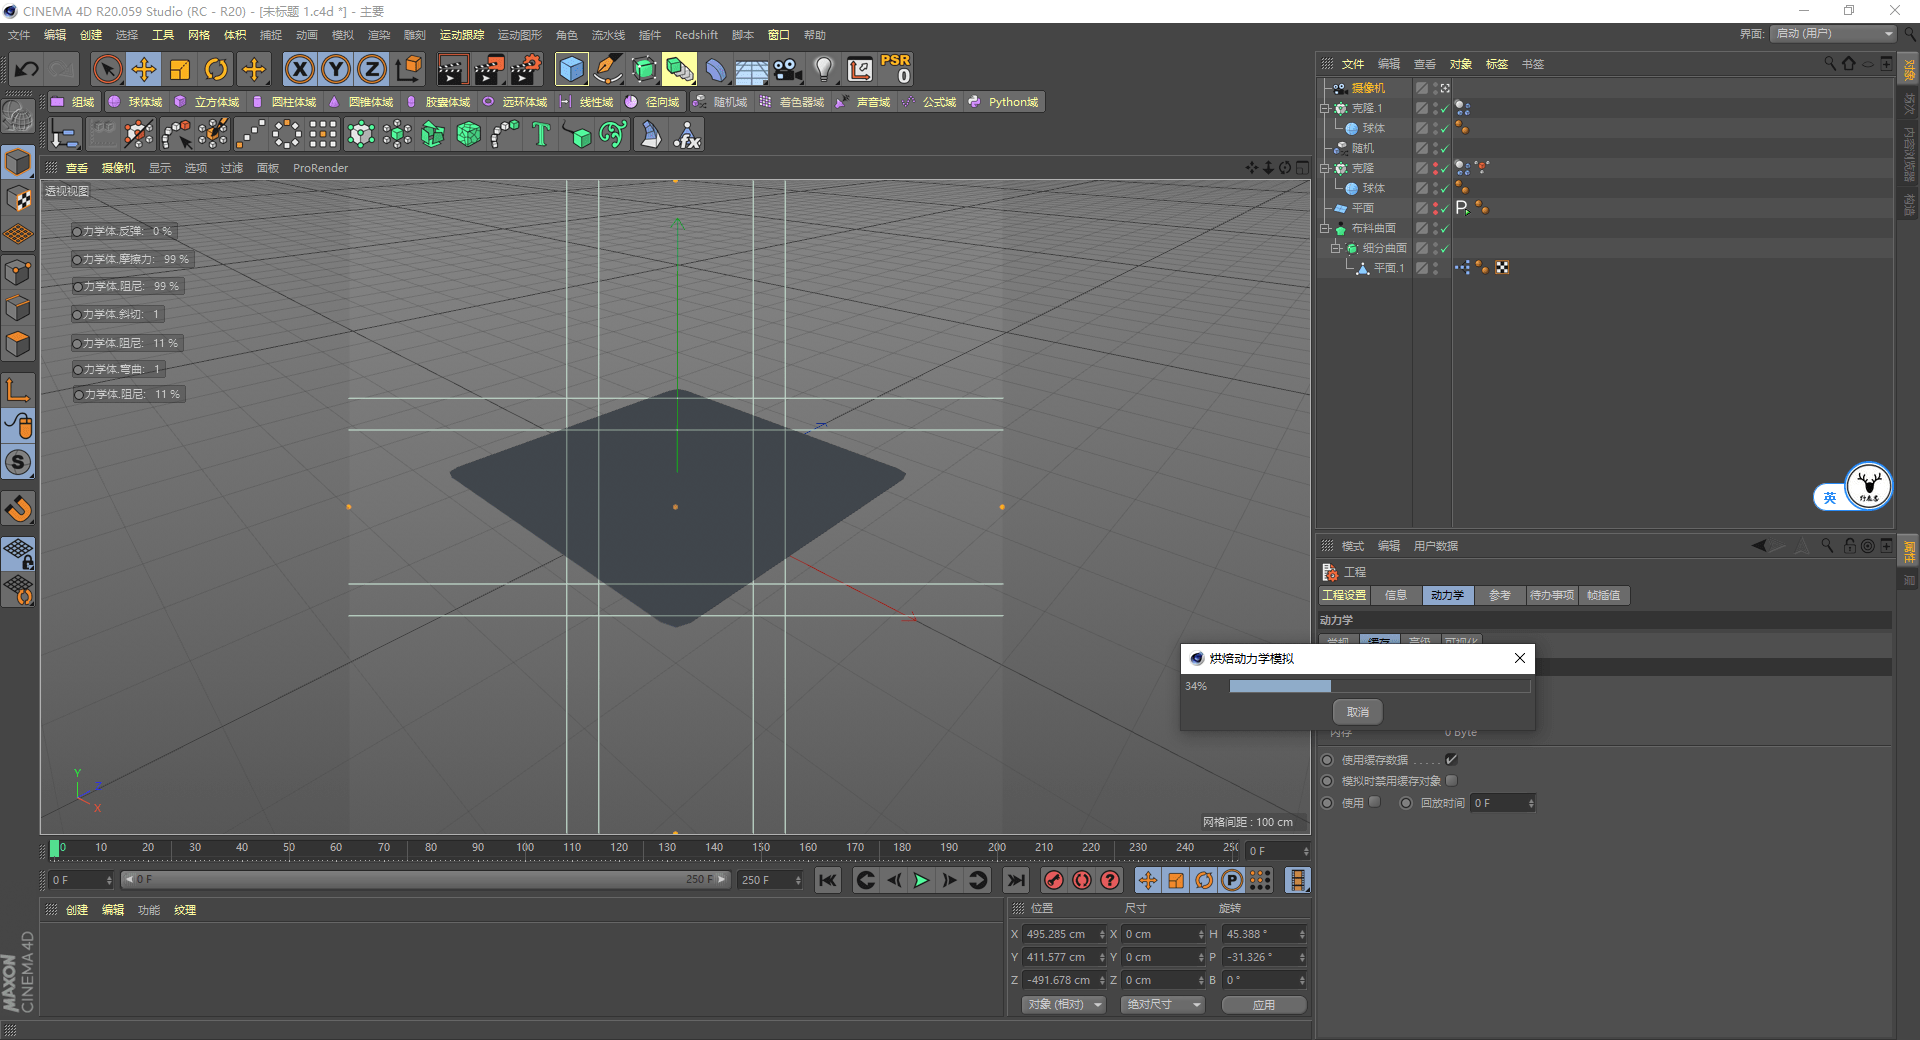Screen dimensions: 1920x1040
Task: Enable the 模拟时禁用缓存对象 checkbox
Action: click(x=1451, y=781)
